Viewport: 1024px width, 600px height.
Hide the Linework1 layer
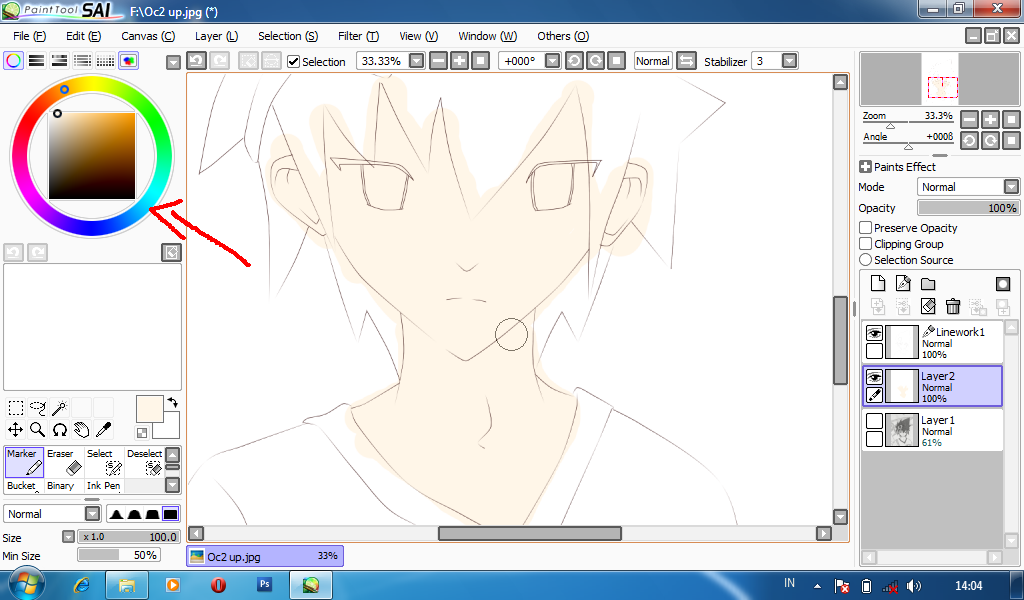tap(874, 333)
